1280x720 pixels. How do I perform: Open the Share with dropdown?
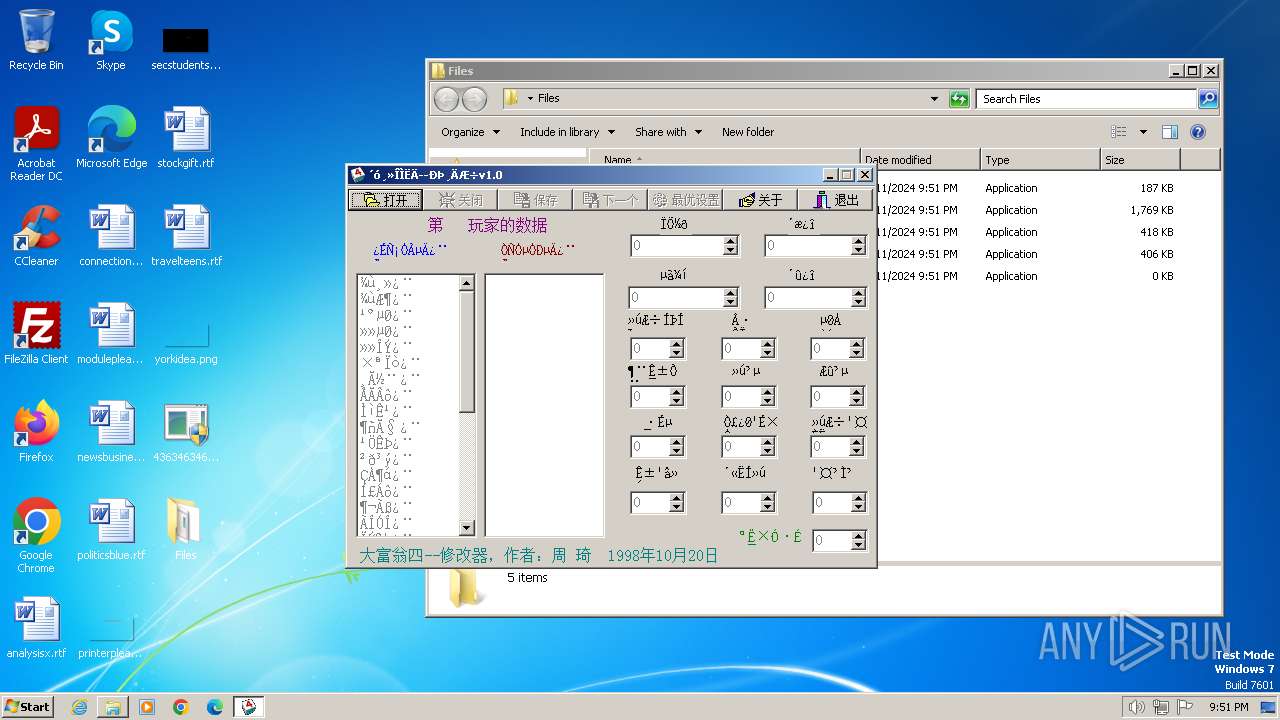(x=668, y=132)
